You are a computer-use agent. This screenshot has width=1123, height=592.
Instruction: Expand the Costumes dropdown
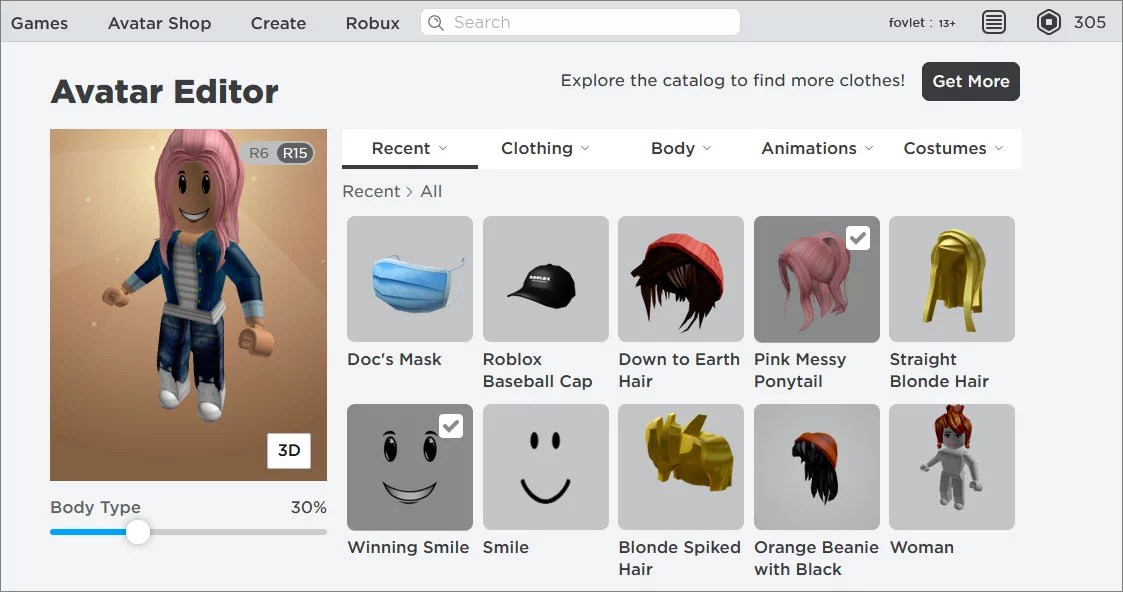[x=952, y=147]
